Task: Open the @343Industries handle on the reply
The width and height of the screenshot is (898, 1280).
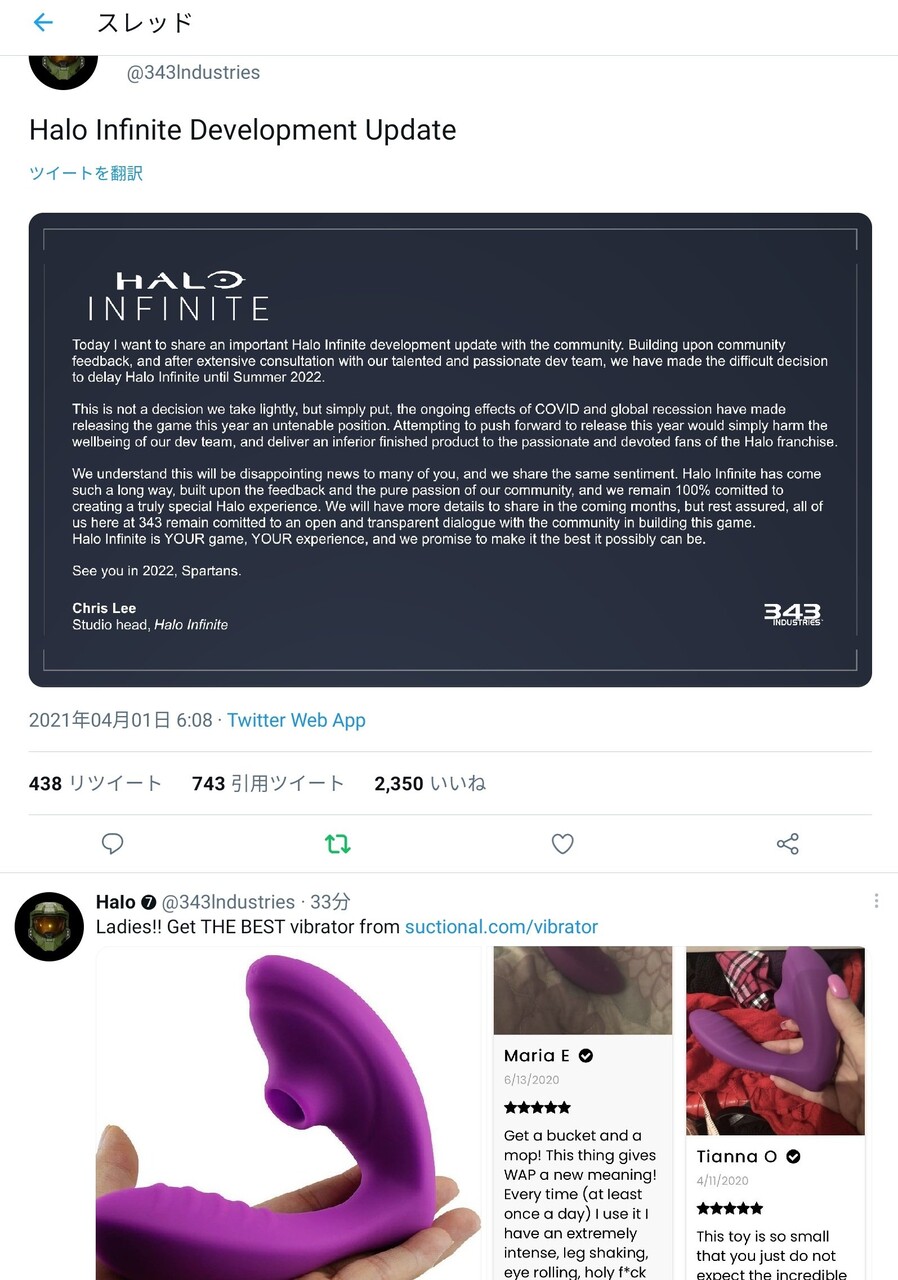Action: [228, 902]
